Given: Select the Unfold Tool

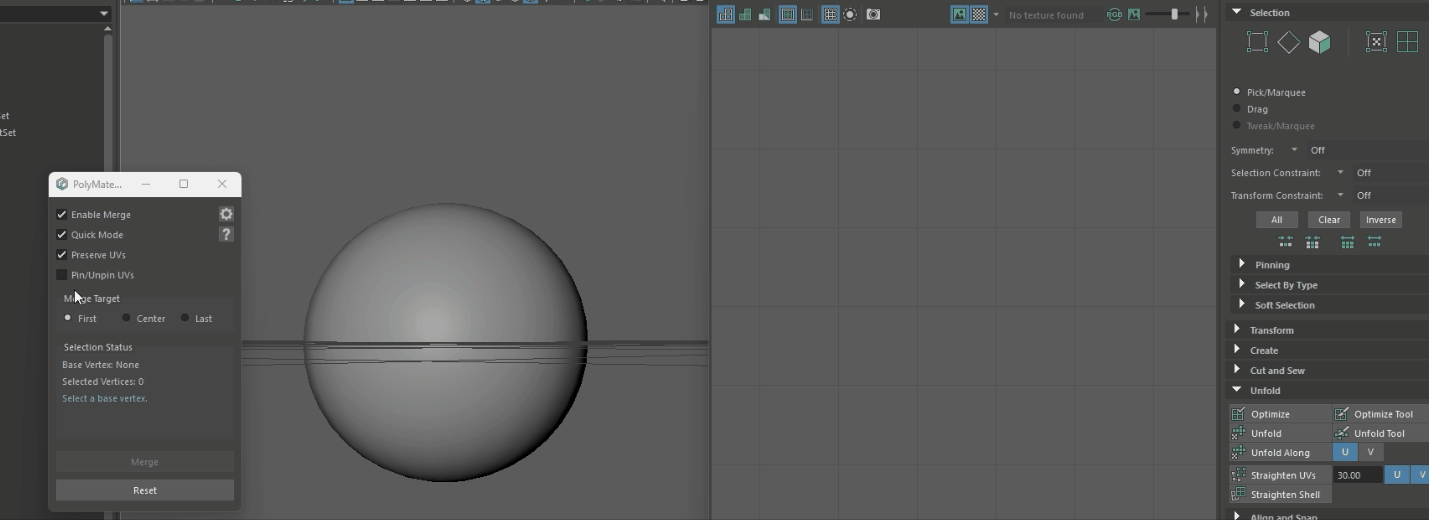Looking at the screenshot, I should click(1341, 433).
